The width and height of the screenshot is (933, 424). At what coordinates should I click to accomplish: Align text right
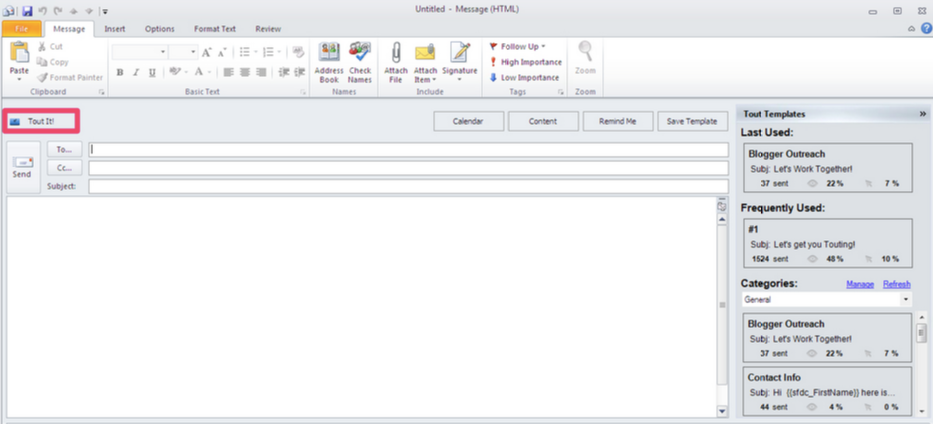point(261,73)
